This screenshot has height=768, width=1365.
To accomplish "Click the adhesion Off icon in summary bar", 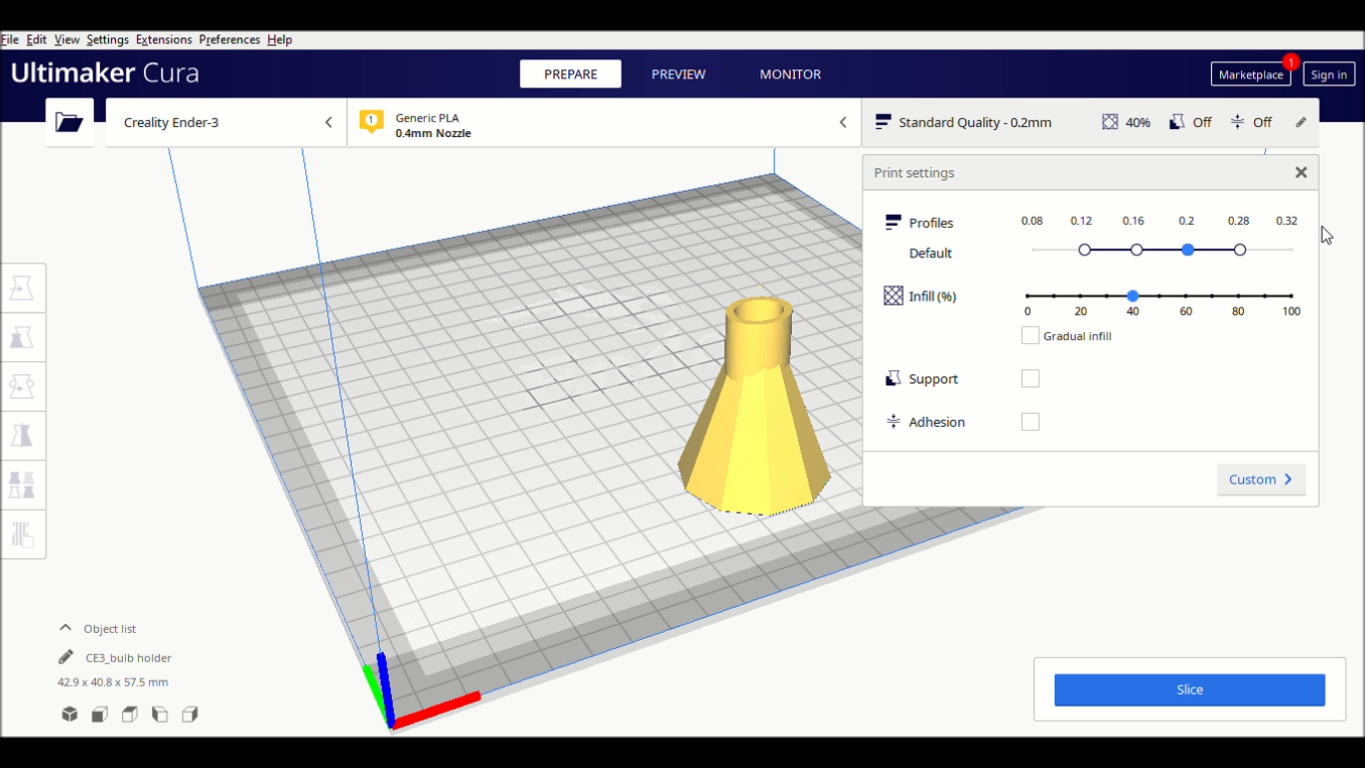I will pyautogui.click(x=1238, y=122).
